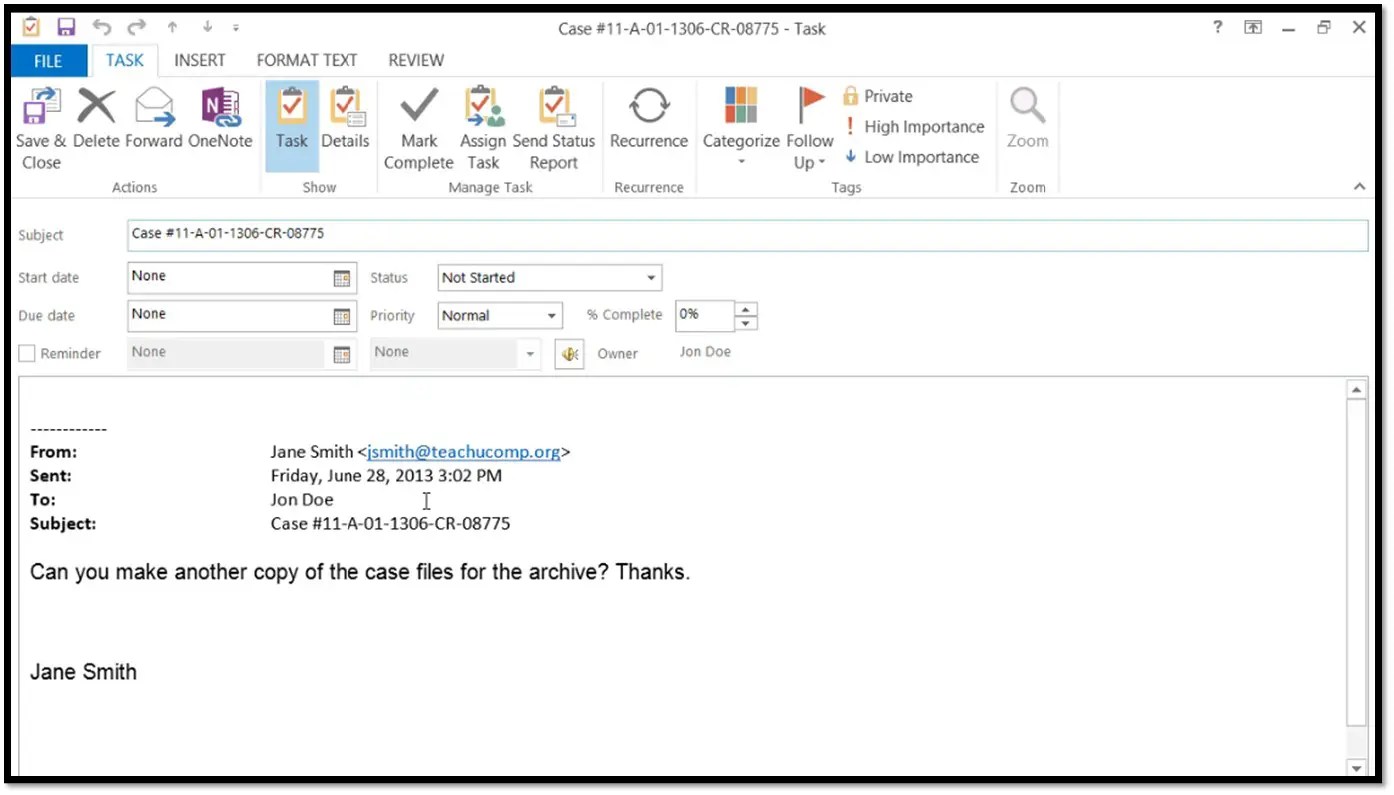This screenshot has height=795, width=1394.
Task: Mark the task as Private
Action: tap(878, 97)
